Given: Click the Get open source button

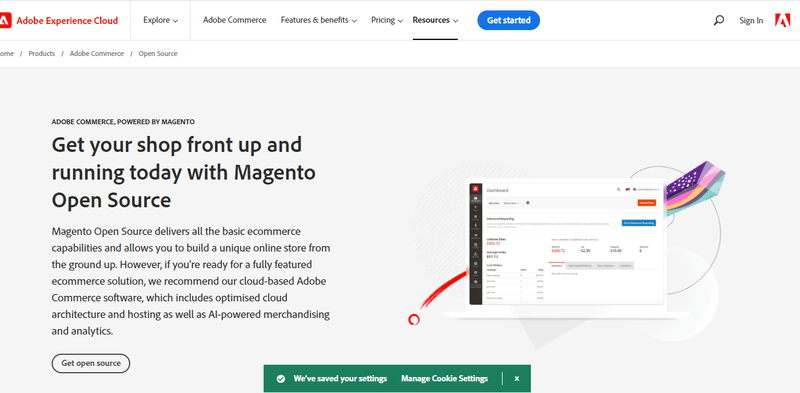Looking at the screenshot, I should [91, 363].
